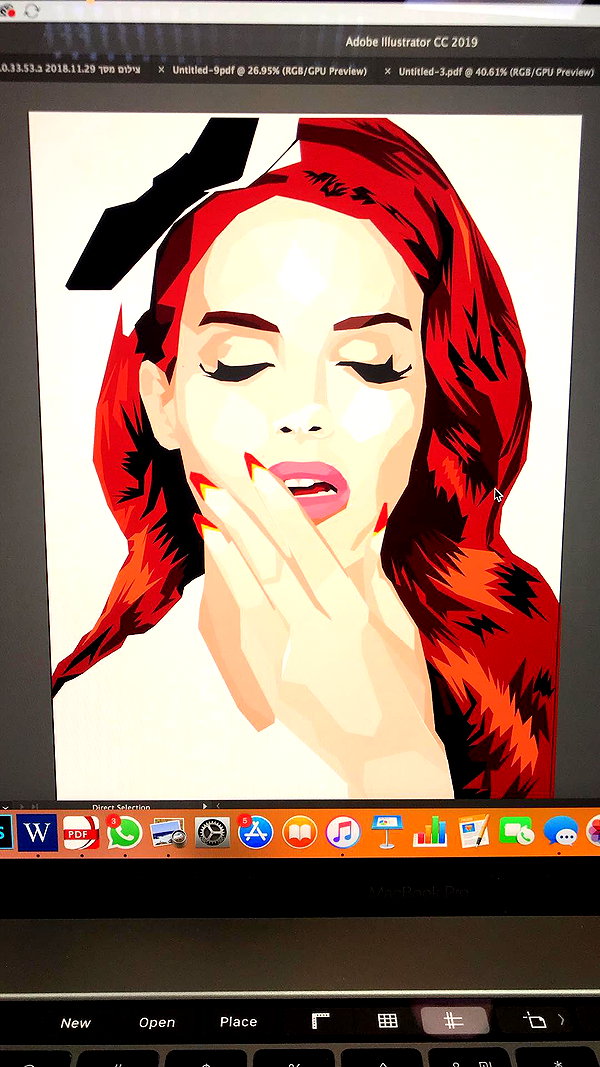Viewport: 600px width, 1067px height.
Task: Tap Place on the Touch Bar
Action: [x=238, y=1021]
